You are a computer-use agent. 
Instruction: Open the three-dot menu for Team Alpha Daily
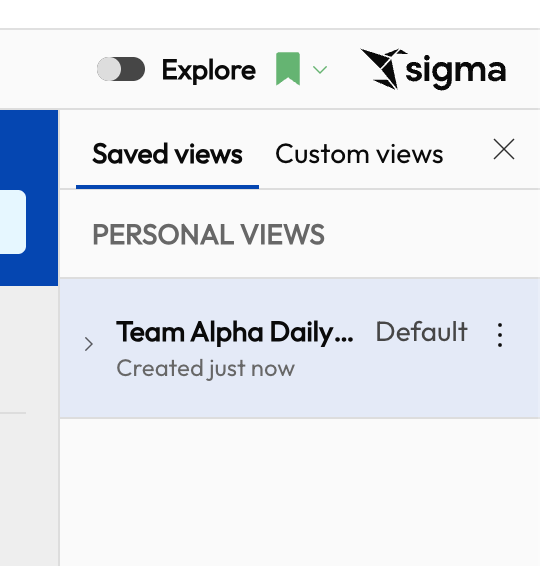[500, 335]
